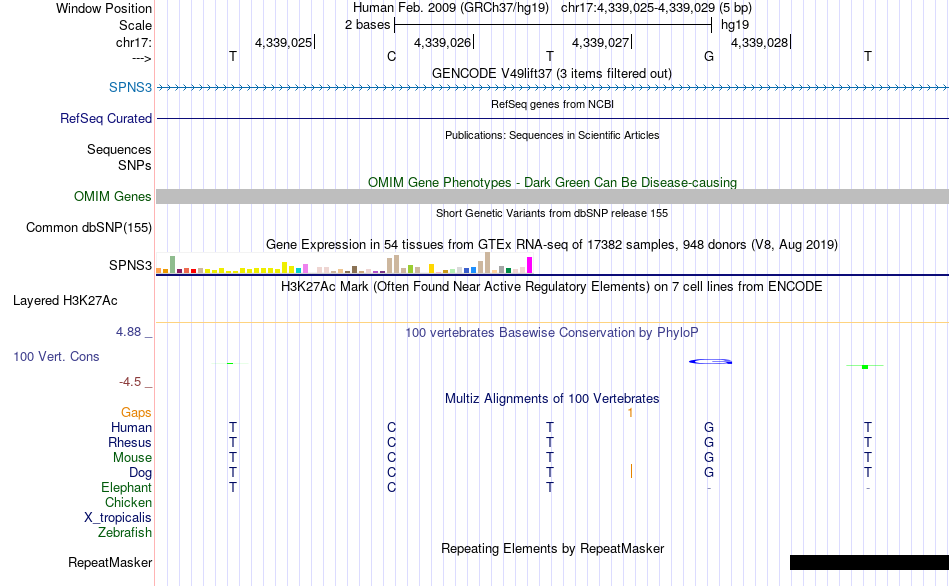Click the SPNS3 intron arrow line

click(552, 88)
